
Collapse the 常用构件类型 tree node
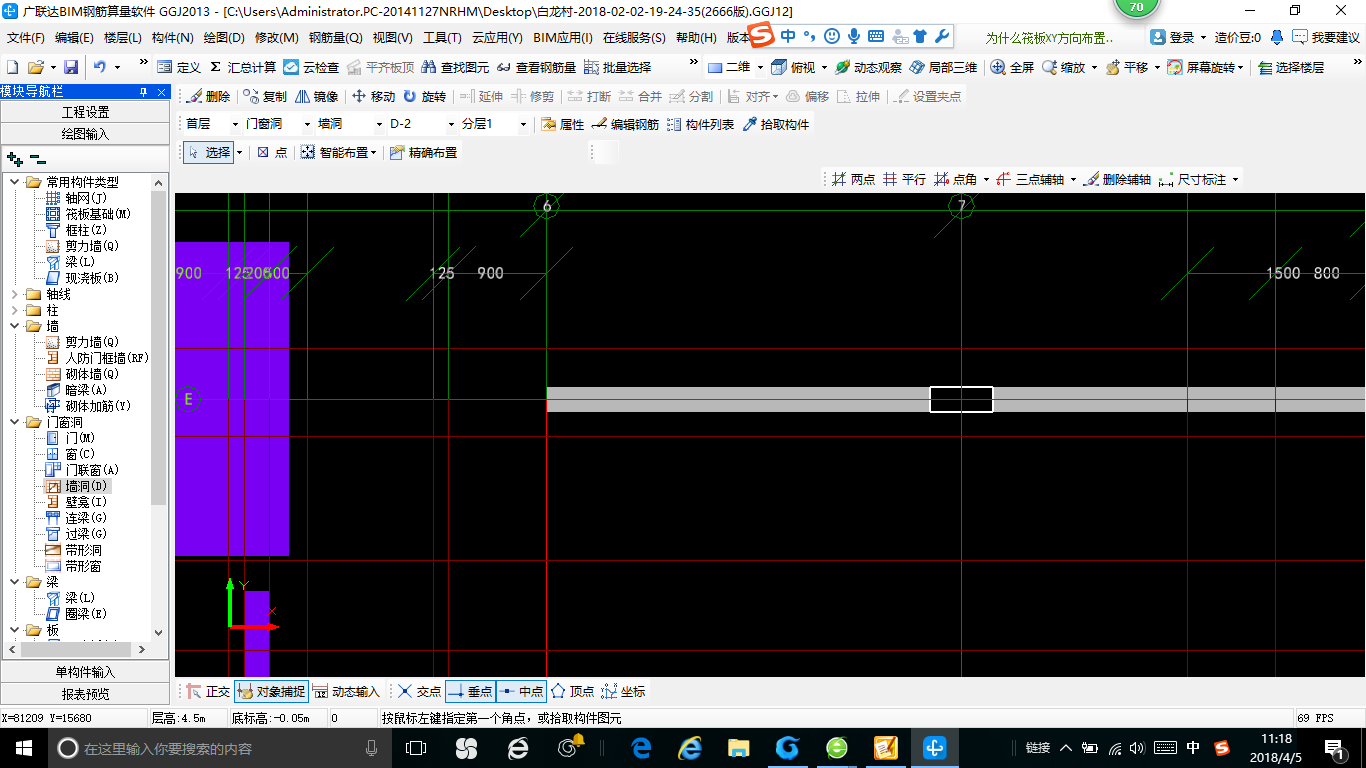click(15, 182)
